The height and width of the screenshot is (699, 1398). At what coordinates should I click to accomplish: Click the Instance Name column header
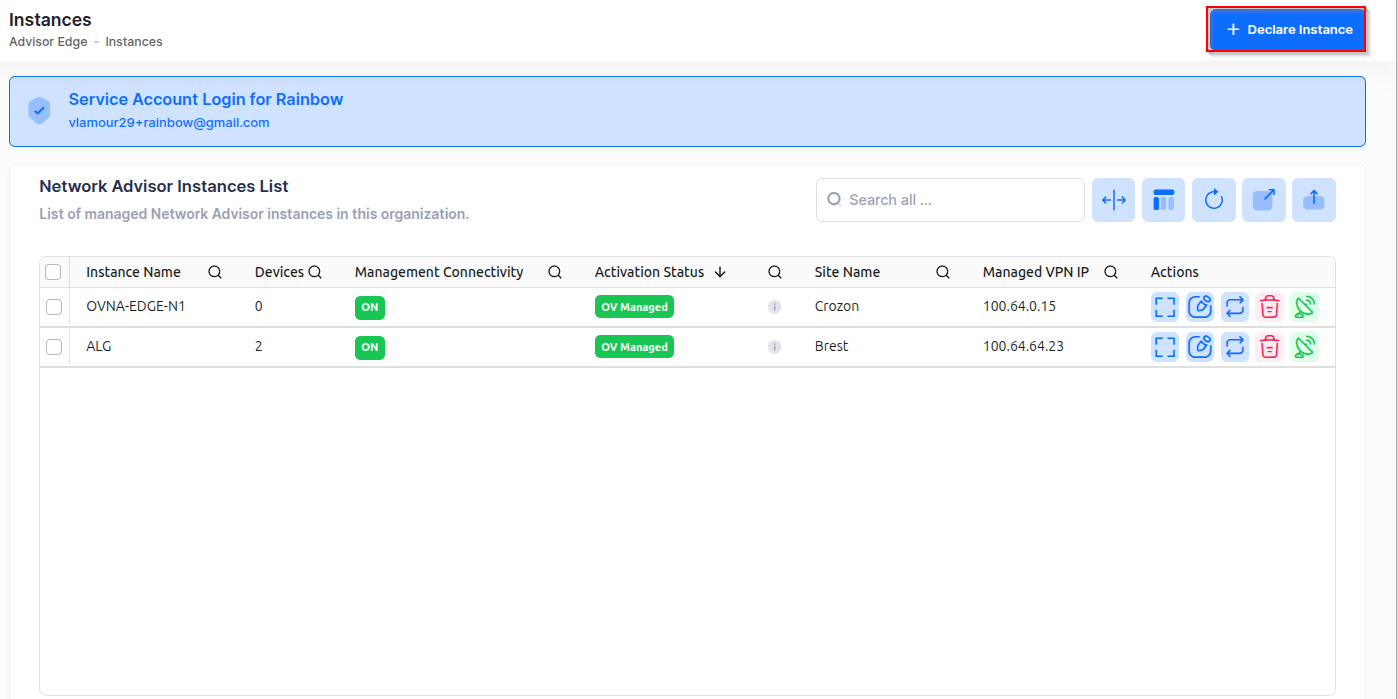pos(133,272)
